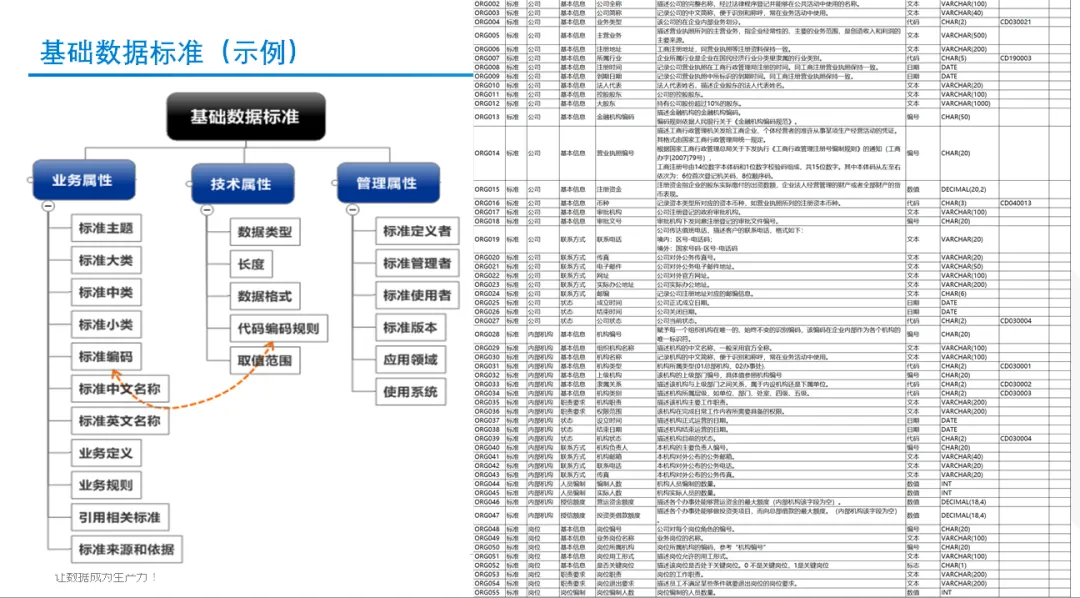Select the root node 基础数据标准
Image resolution: width=1080 pixels, height=598 pixels.
pos(245,118)
